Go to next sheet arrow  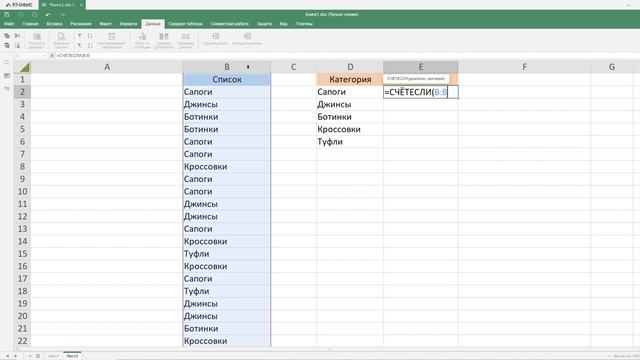16,356
